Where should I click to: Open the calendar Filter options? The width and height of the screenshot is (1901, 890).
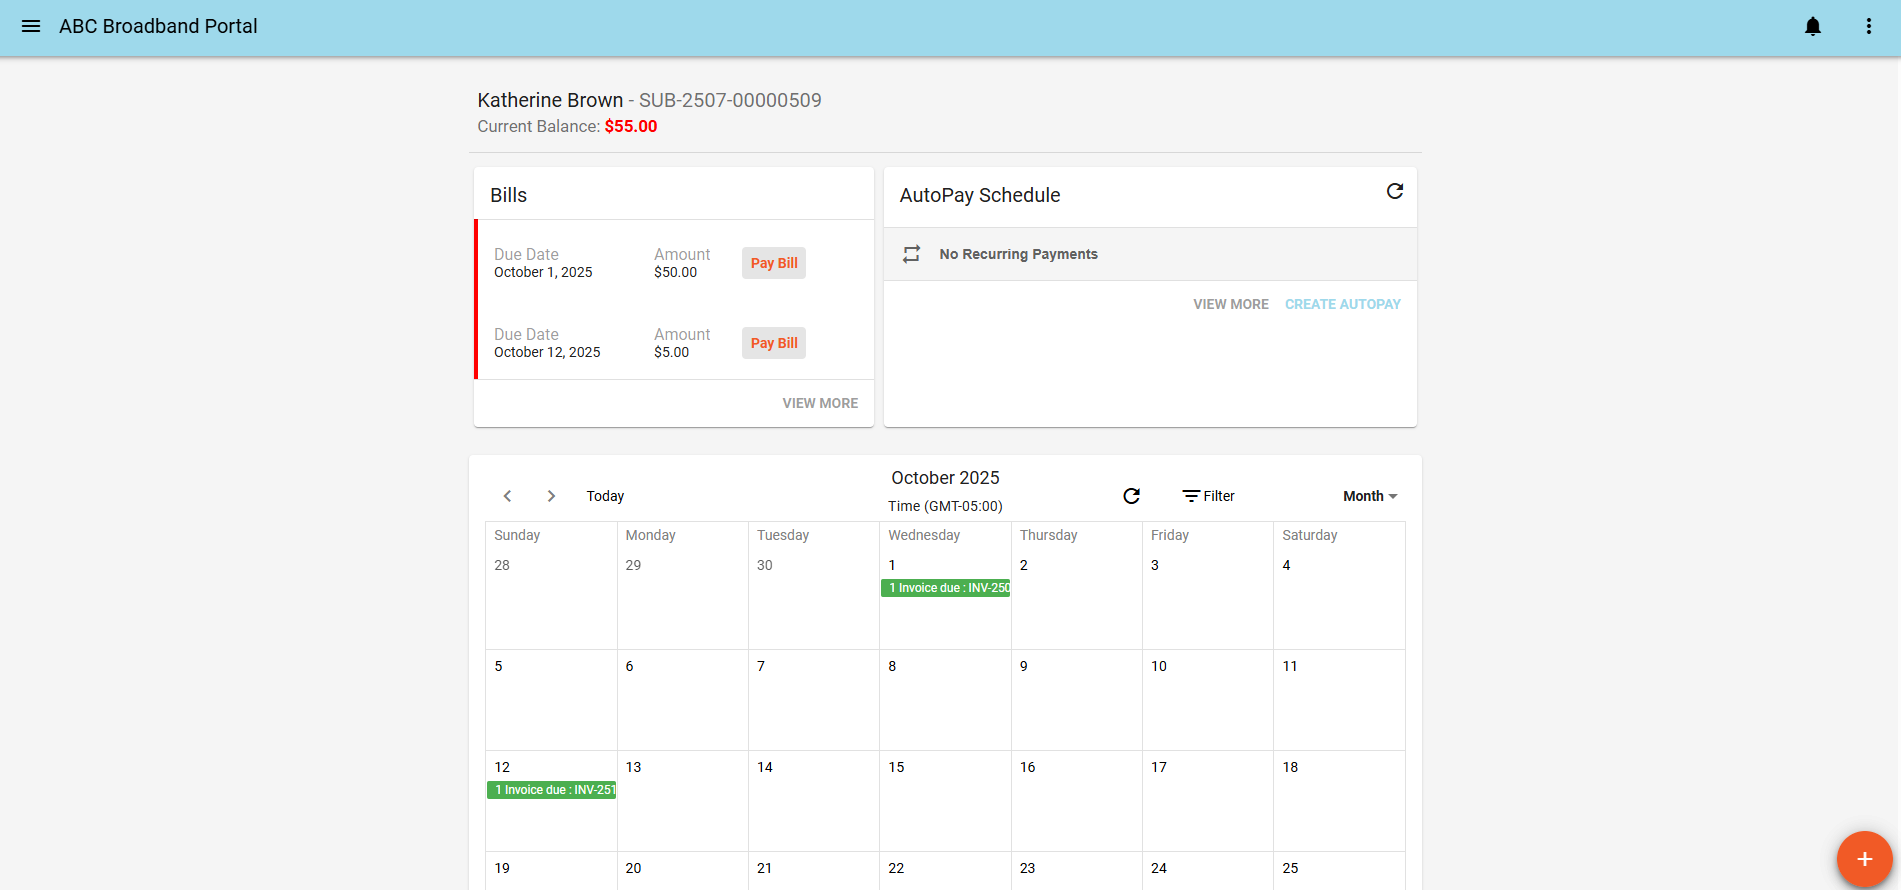coord(1208,496)
